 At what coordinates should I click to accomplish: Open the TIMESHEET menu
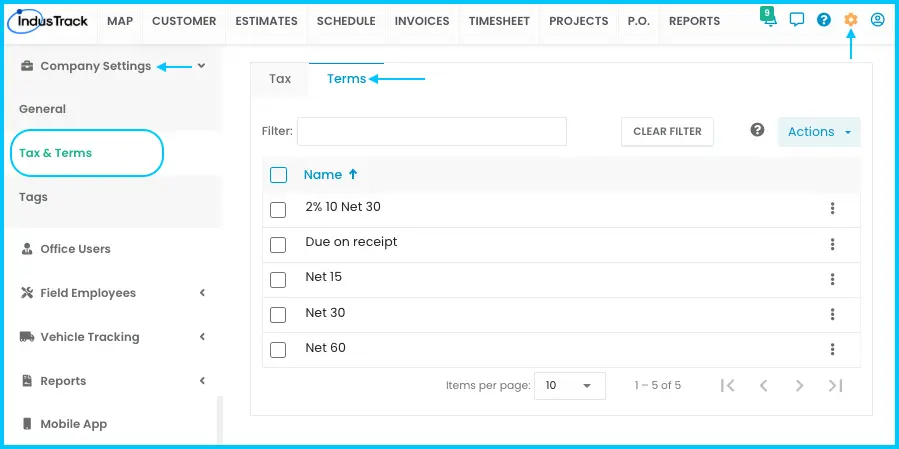499,21
